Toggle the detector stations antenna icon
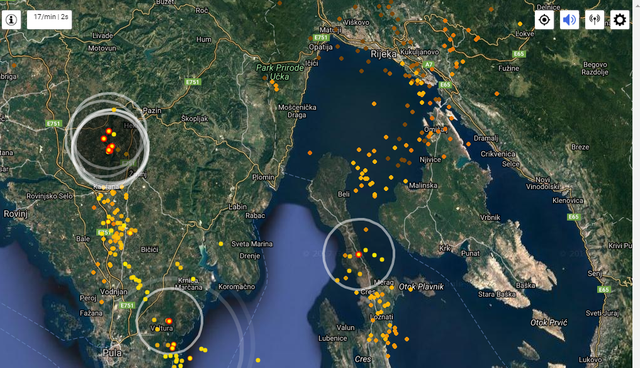 (x=595, y=20)
